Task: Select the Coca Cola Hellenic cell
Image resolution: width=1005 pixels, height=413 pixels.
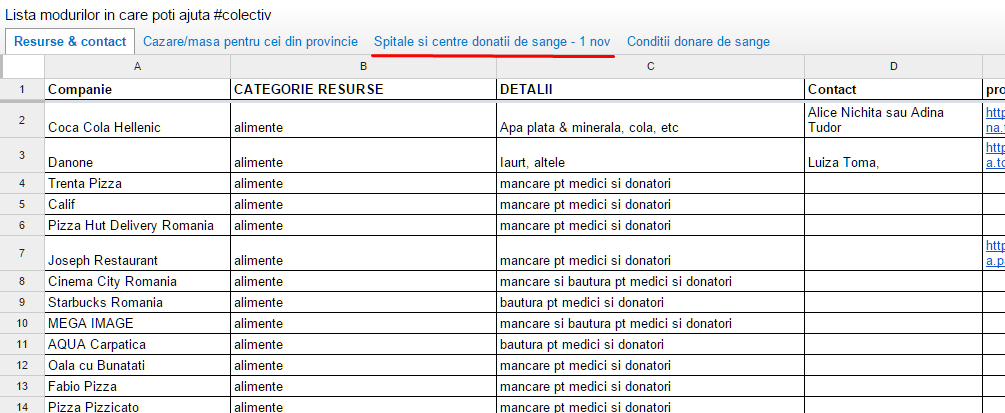Action: [137, 120]
